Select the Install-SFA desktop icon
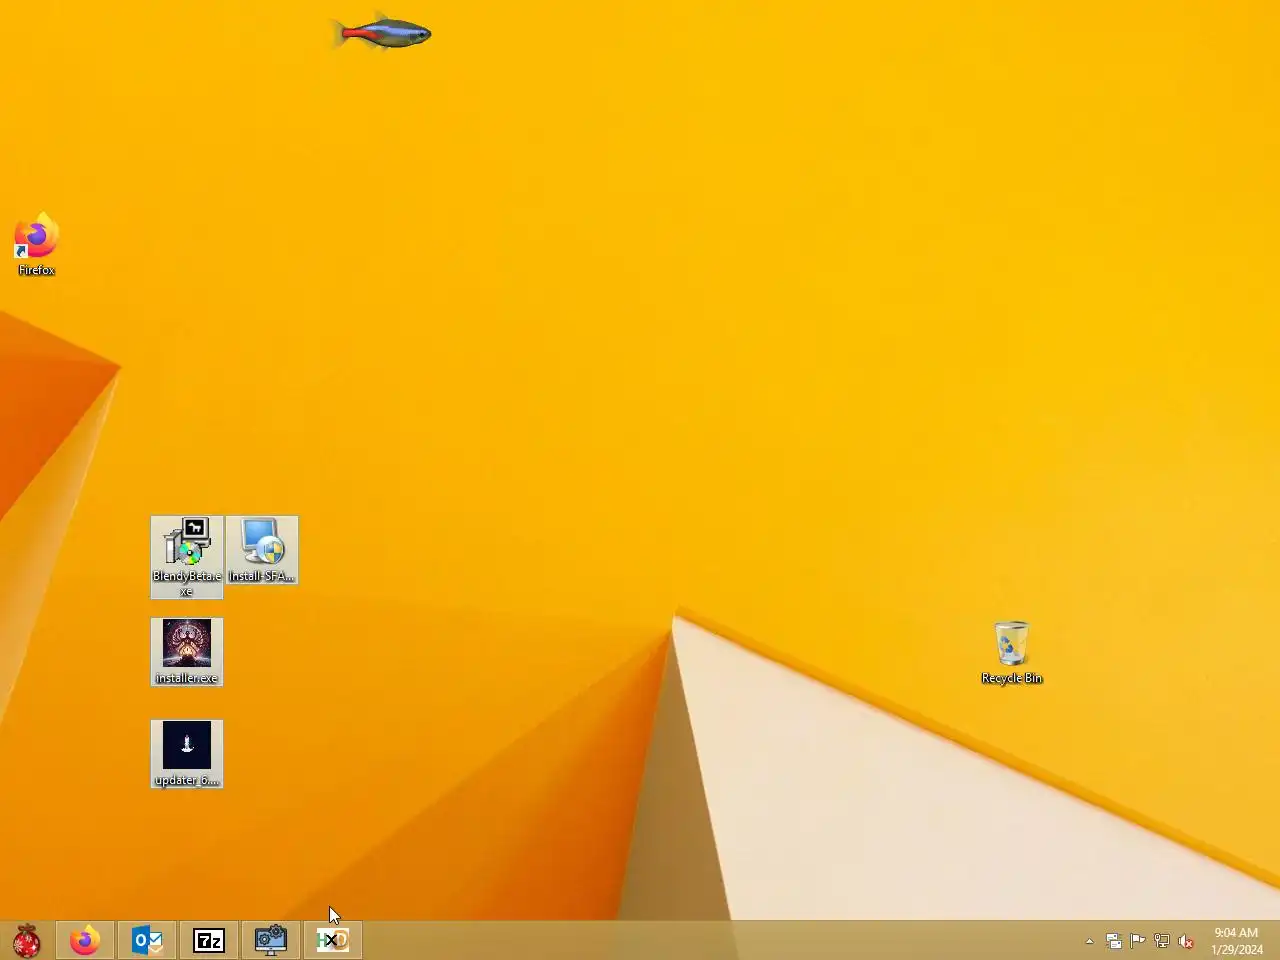Viewport: 1280px width, 960px height. pos(262,550)
